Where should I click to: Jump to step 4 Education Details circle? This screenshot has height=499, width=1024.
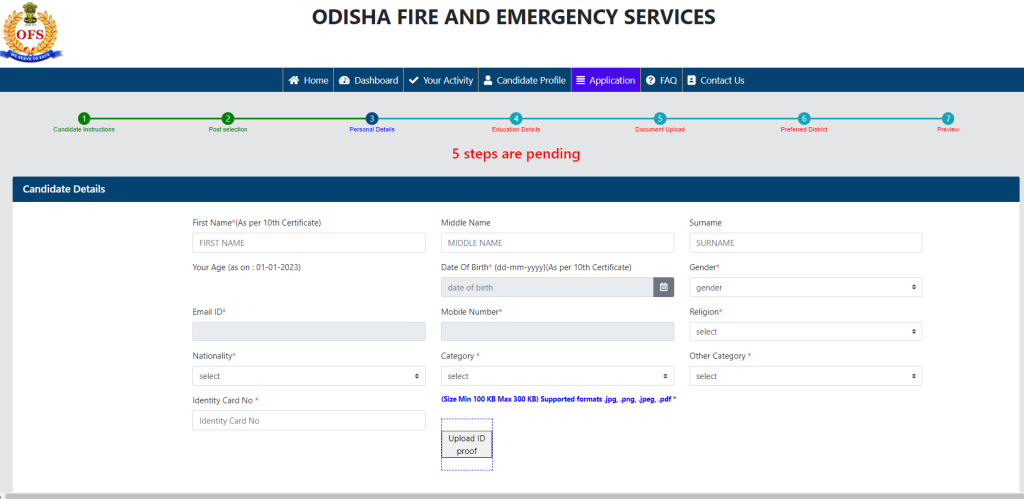coord(516,118)
